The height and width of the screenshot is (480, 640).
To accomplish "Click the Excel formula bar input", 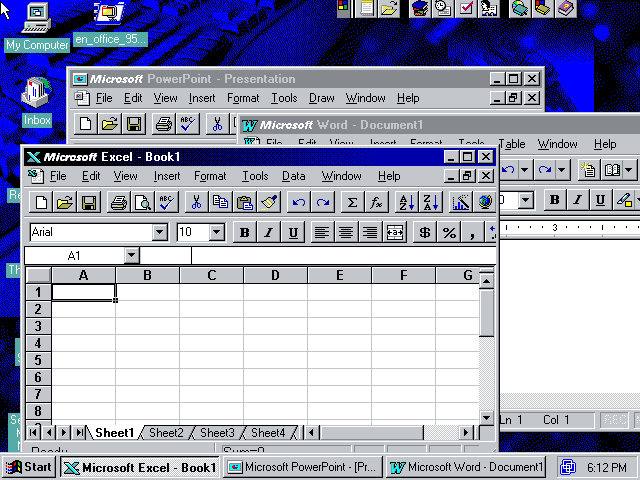I will pos(344,256).
